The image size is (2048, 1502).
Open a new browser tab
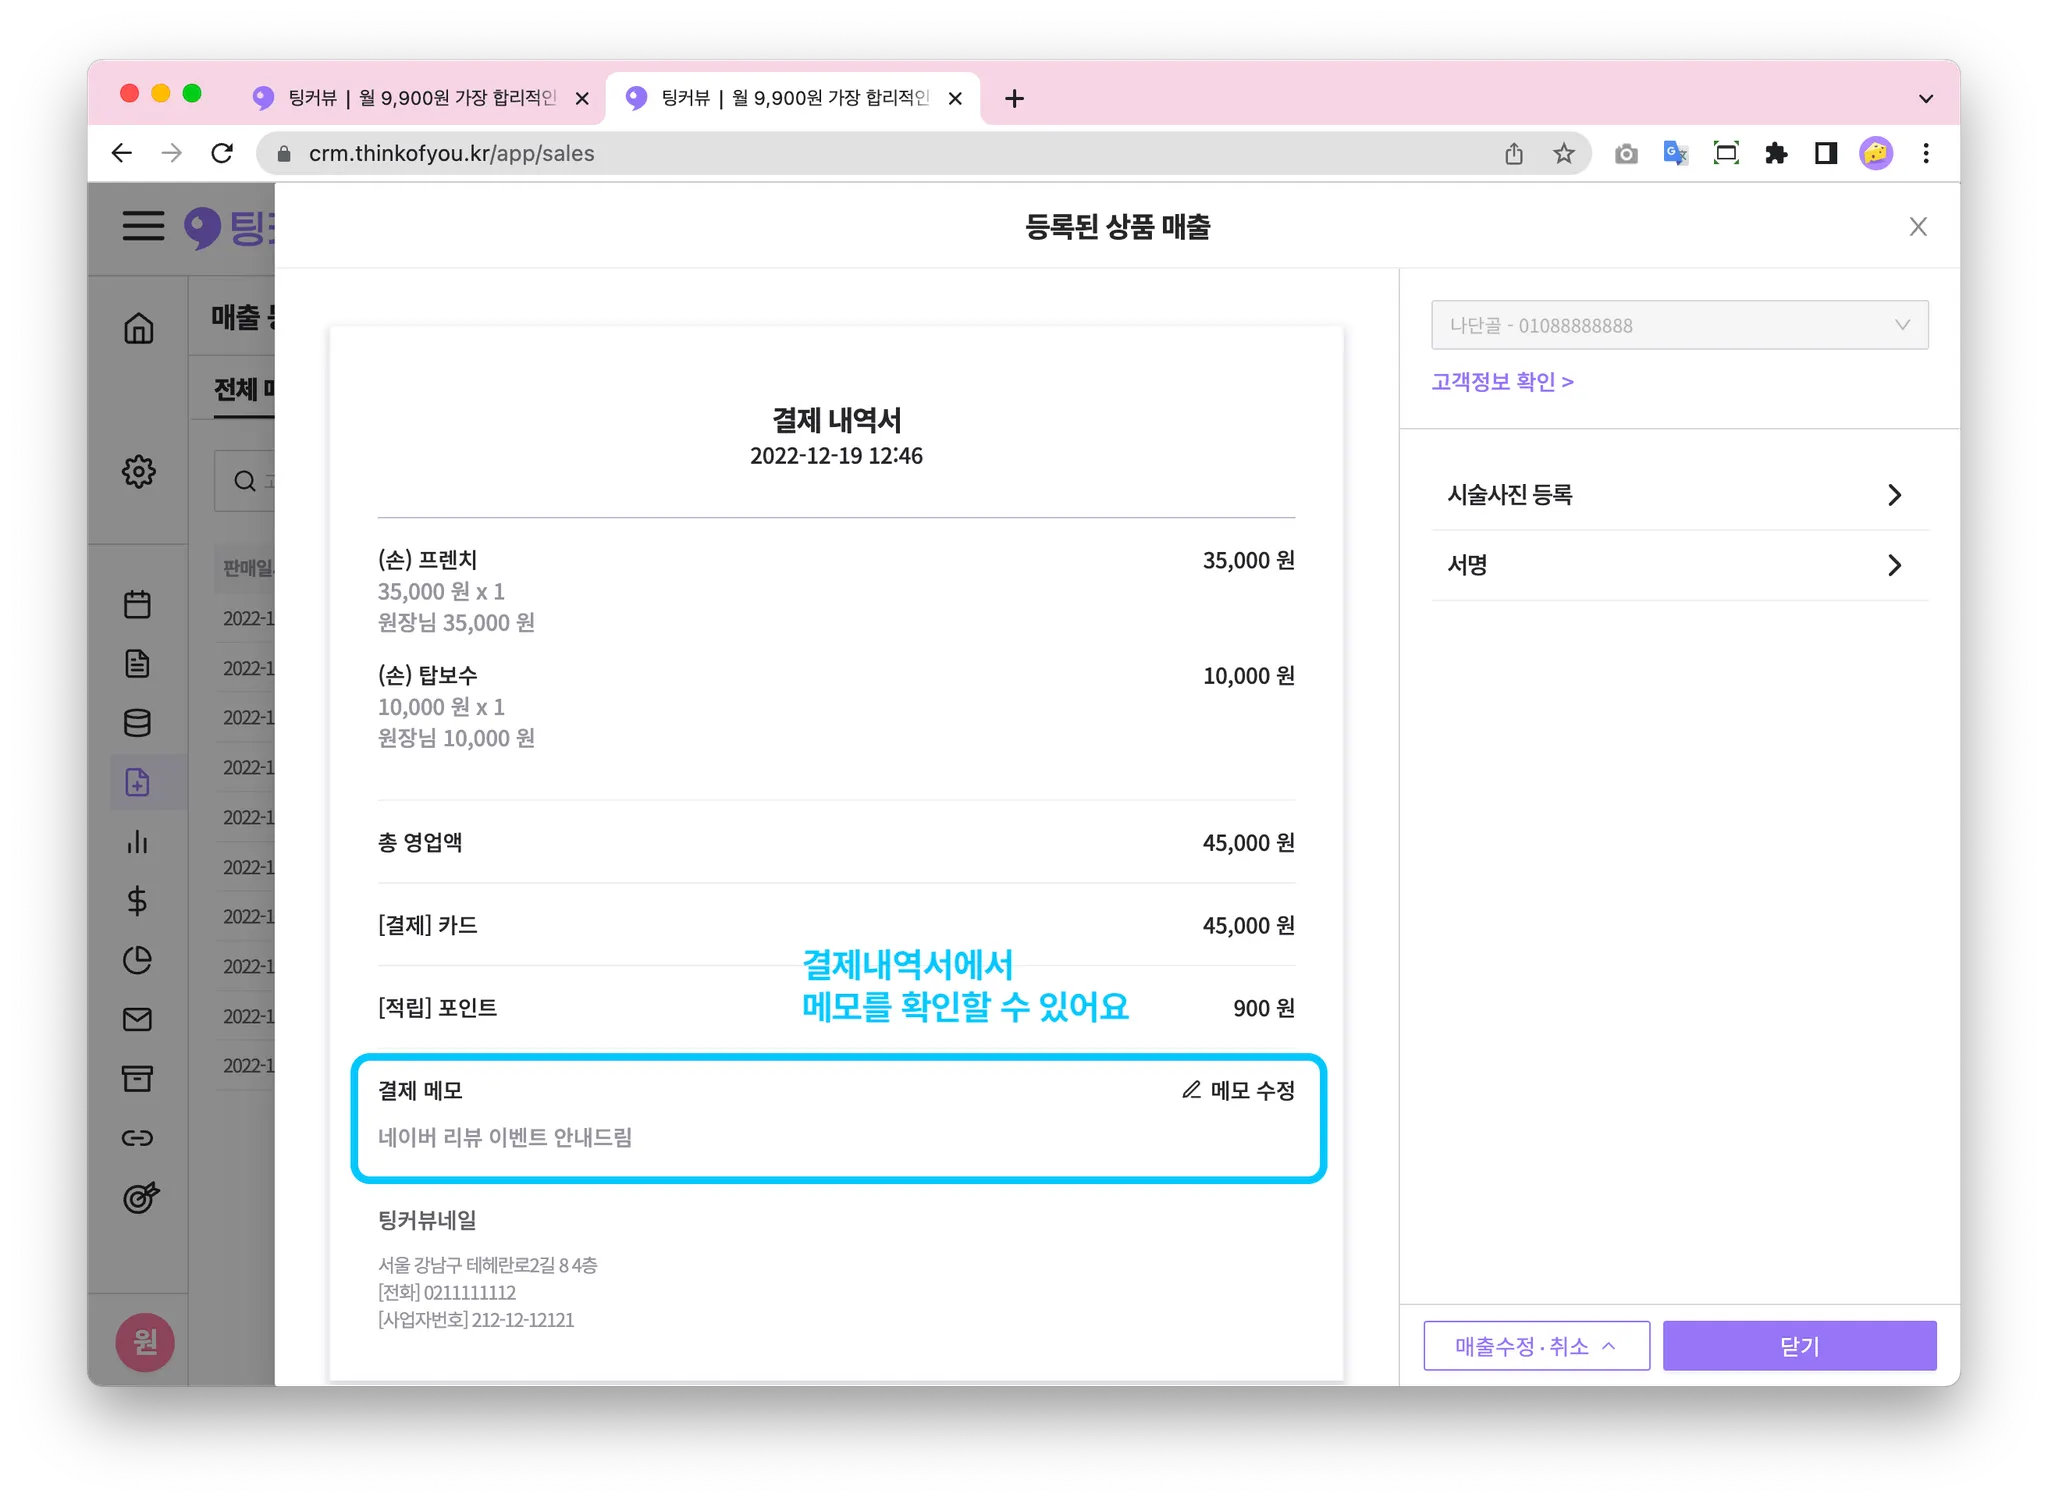click(1014, 98)
